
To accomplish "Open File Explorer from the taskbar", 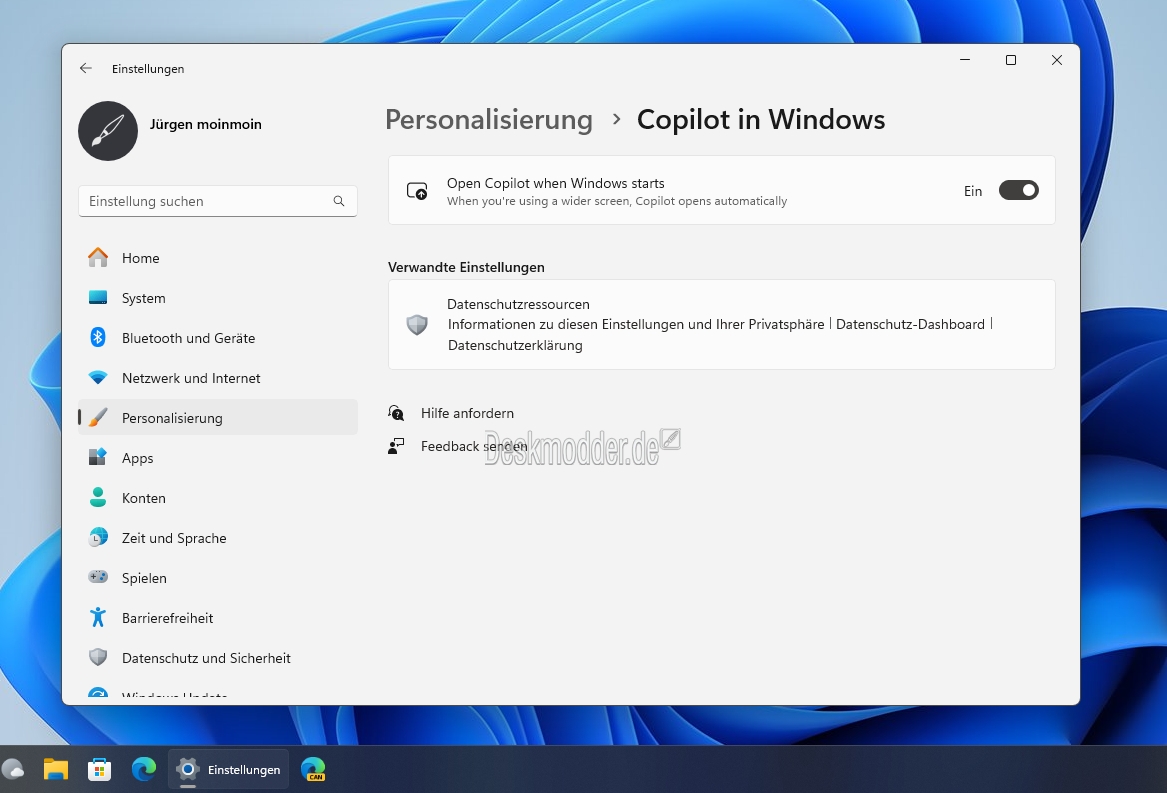I will 56,769.
